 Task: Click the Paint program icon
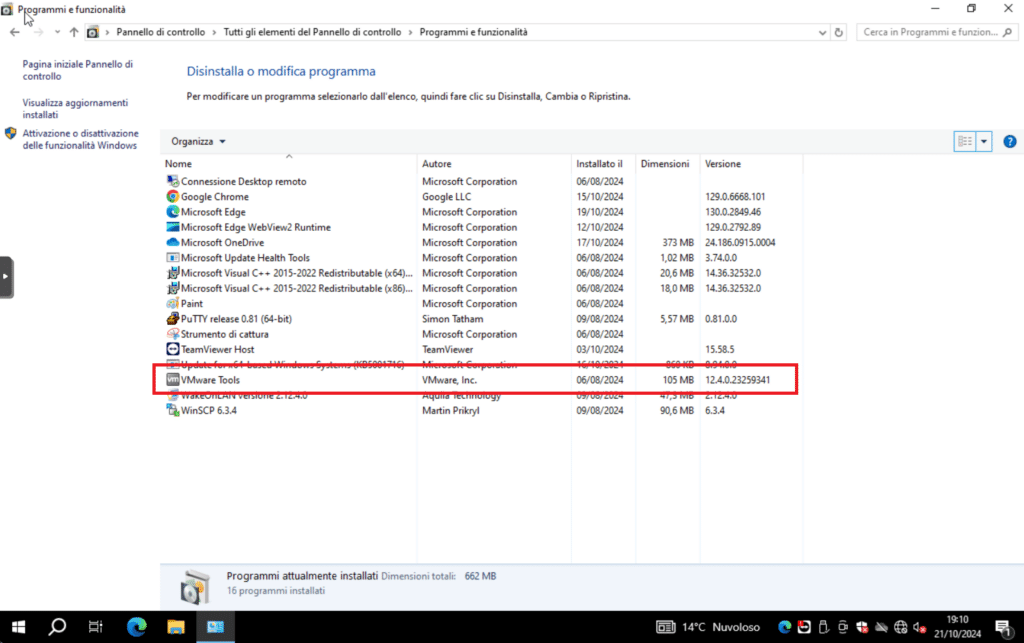click(x=172, y=304)
